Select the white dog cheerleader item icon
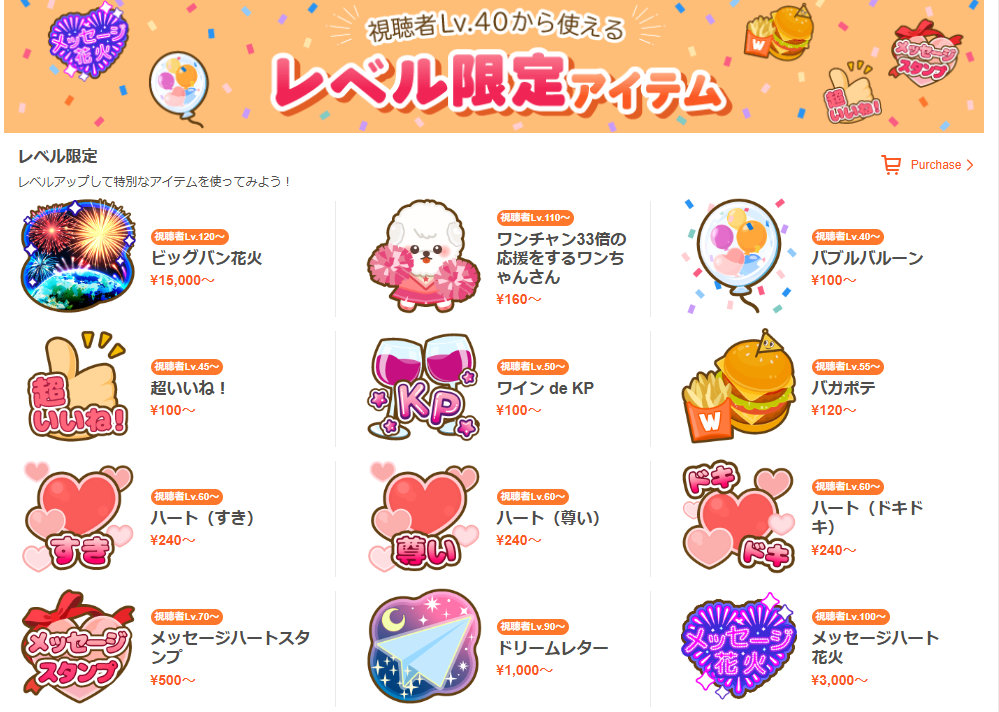Image resolution: width=999 pixels, height=712 pixels. (x=424, y=257)
